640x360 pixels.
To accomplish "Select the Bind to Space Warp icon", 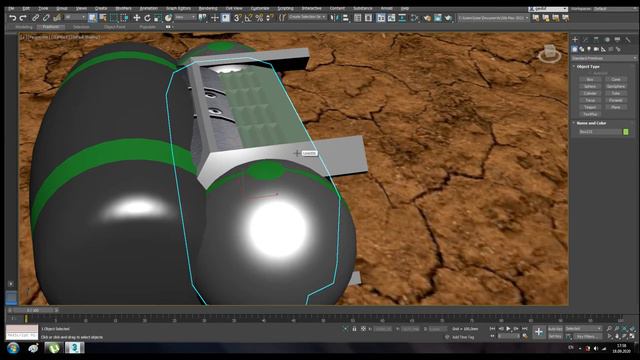I will click(57, 18).
